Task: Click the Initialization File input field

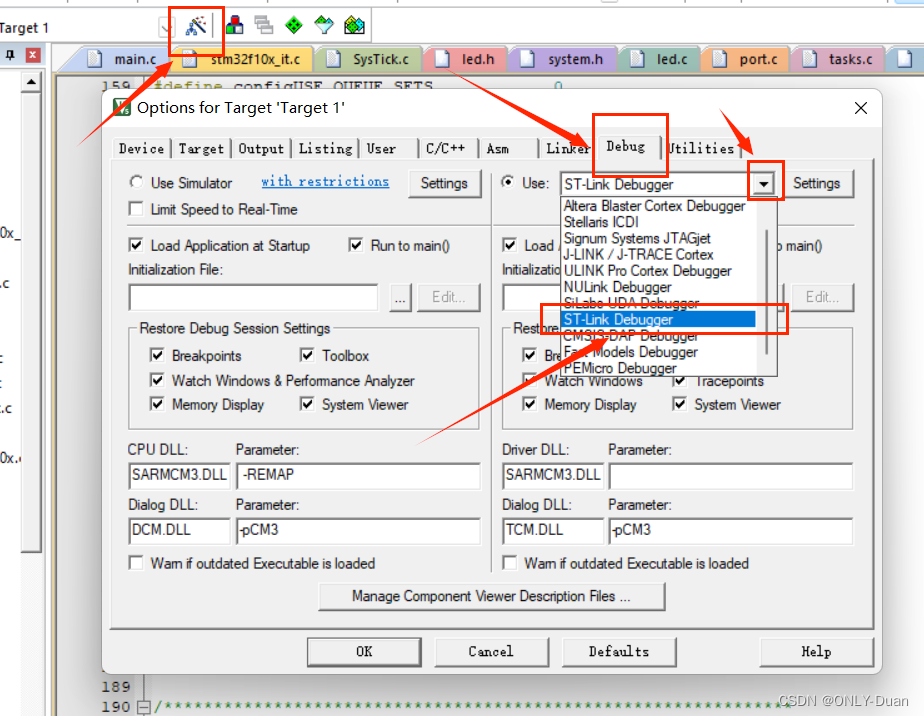Action: [253, 297]
